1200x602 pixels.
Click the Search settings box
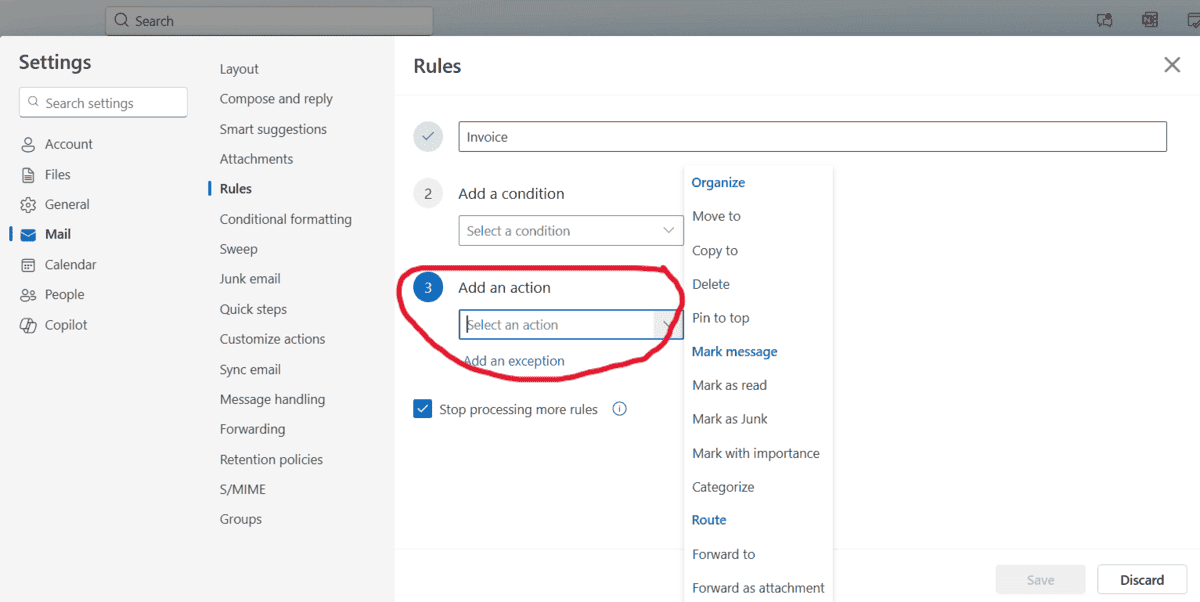click(x=103, y=102)
